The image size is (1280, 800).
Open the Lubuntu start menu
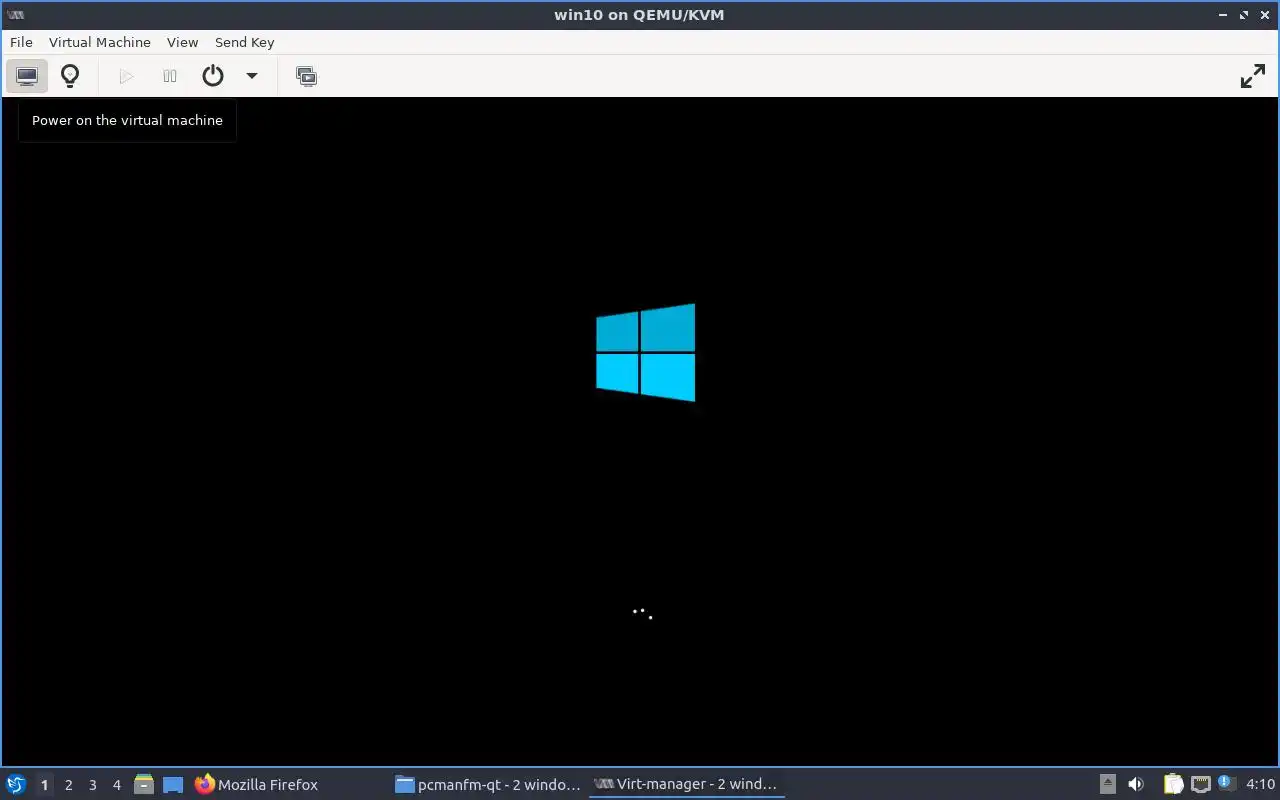click(16, 784)
